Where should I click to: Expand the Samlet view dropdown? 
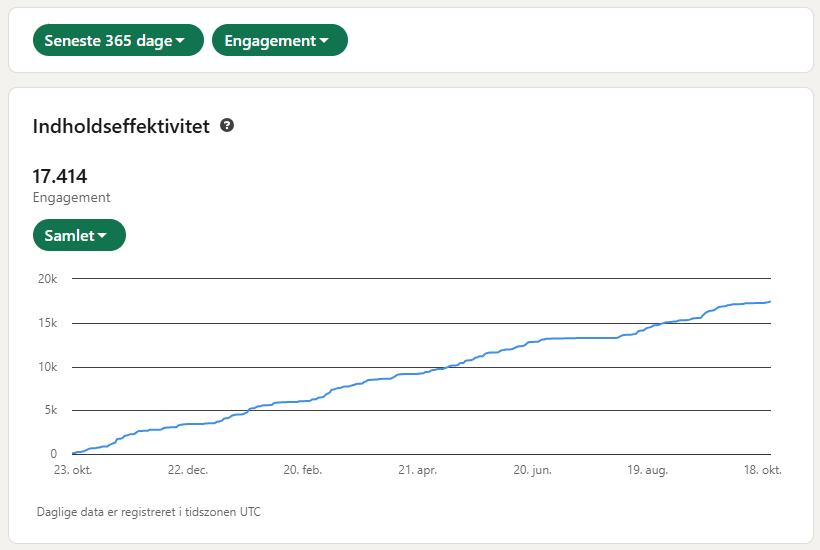pyautogui.click(x=79, y=236)
